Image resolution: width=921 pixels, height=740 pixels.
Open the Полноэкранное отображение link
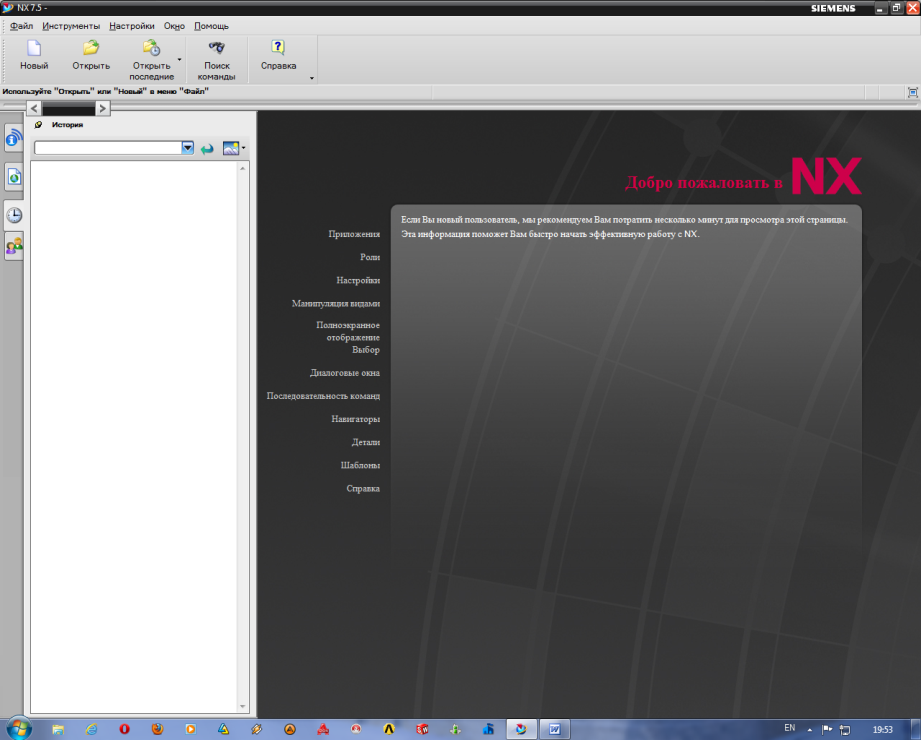[348, 331]
